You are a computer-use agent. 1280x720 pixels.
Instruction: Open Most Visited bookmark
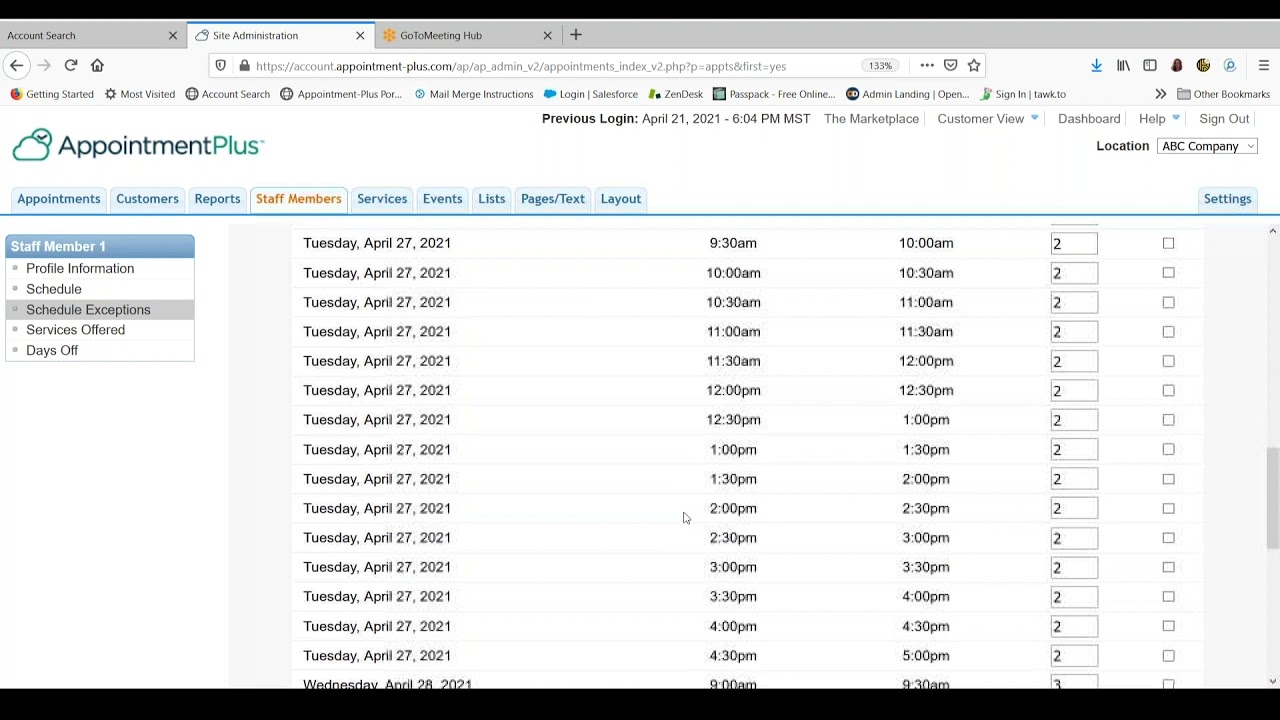[140, 94]
